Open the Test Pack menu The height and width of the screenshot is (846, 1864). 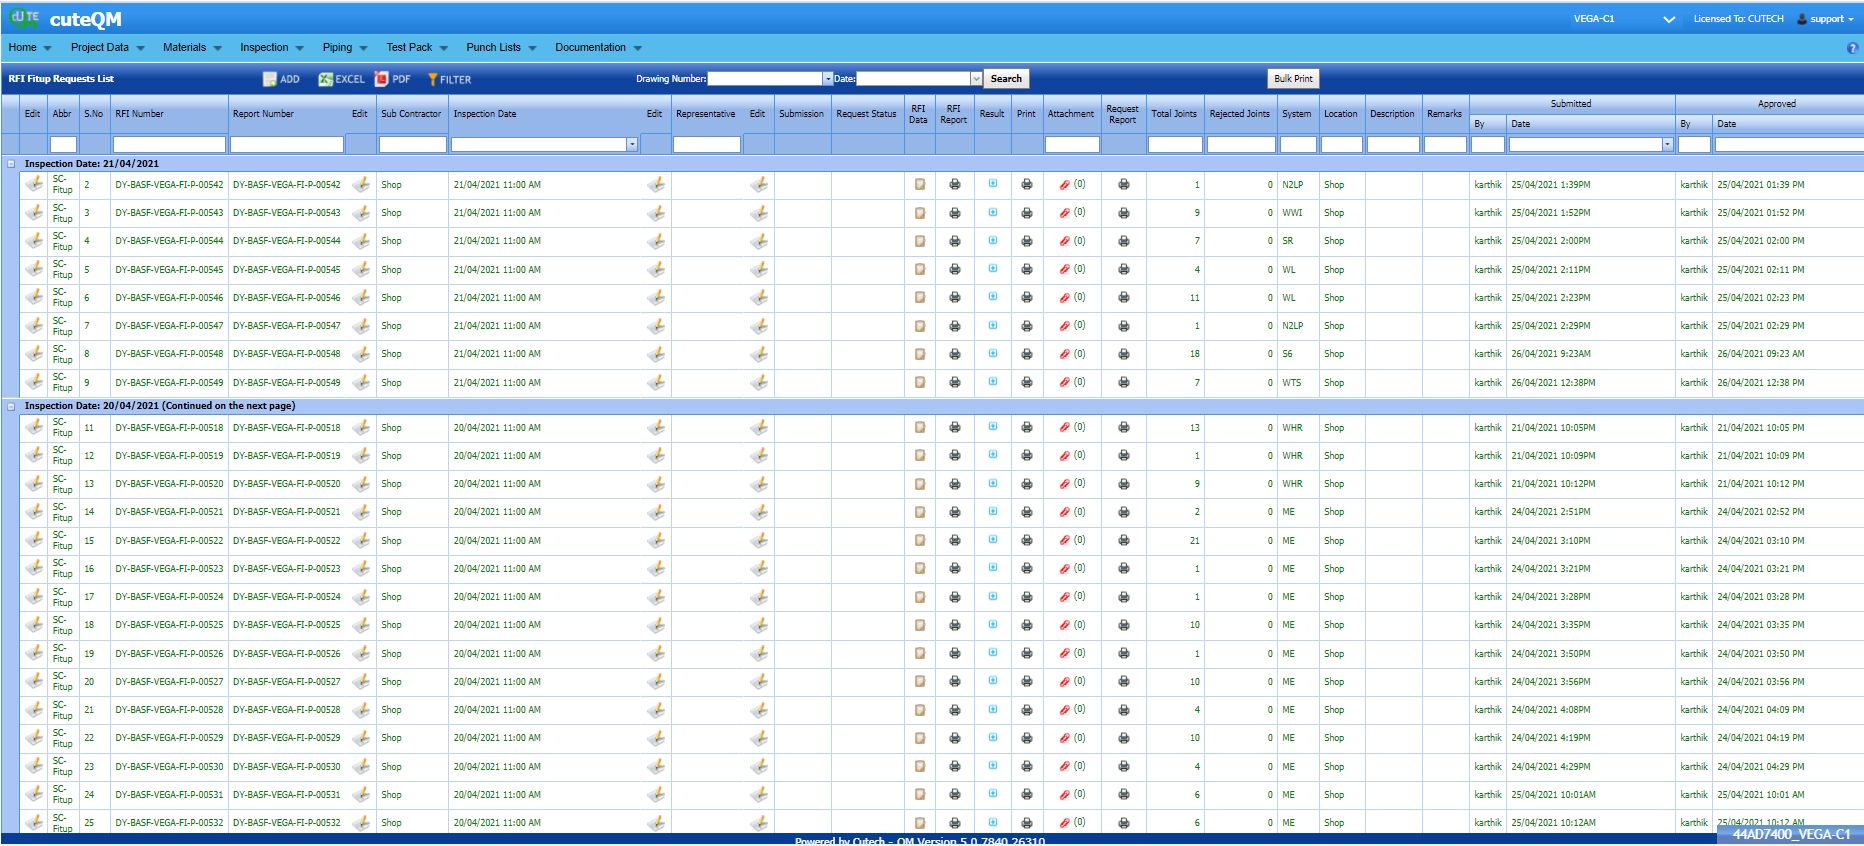pos(416,47)
